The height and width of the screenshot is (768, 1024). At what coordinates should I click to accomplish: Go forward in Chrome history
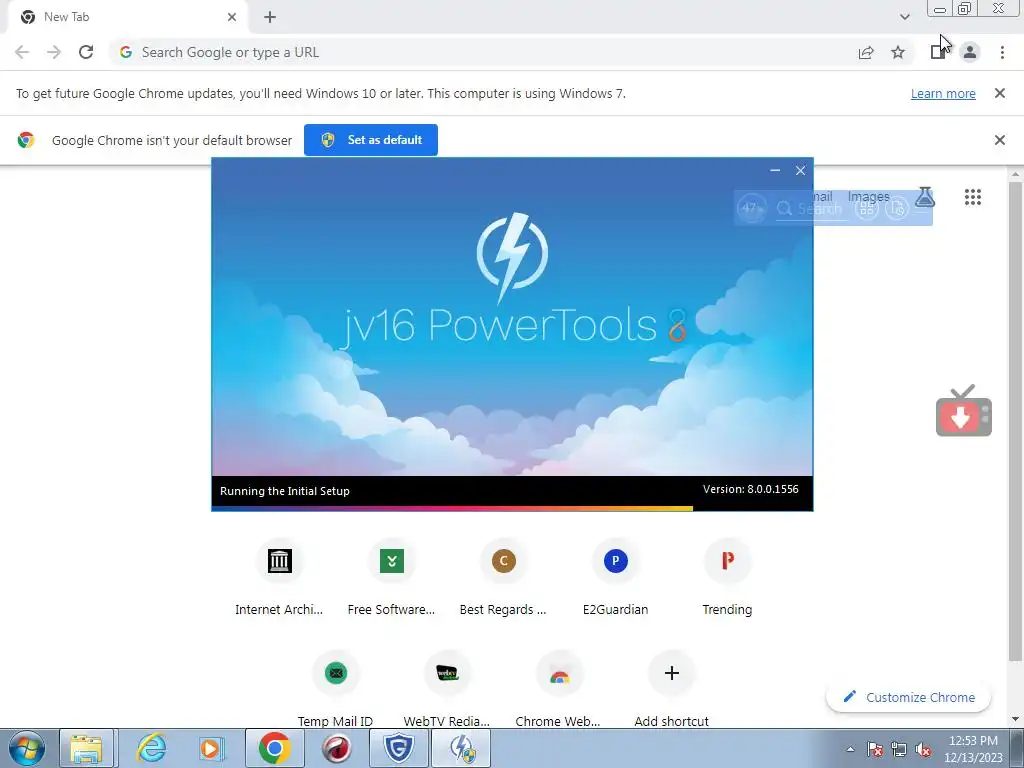pyautogui.click(x=54, y=52)
